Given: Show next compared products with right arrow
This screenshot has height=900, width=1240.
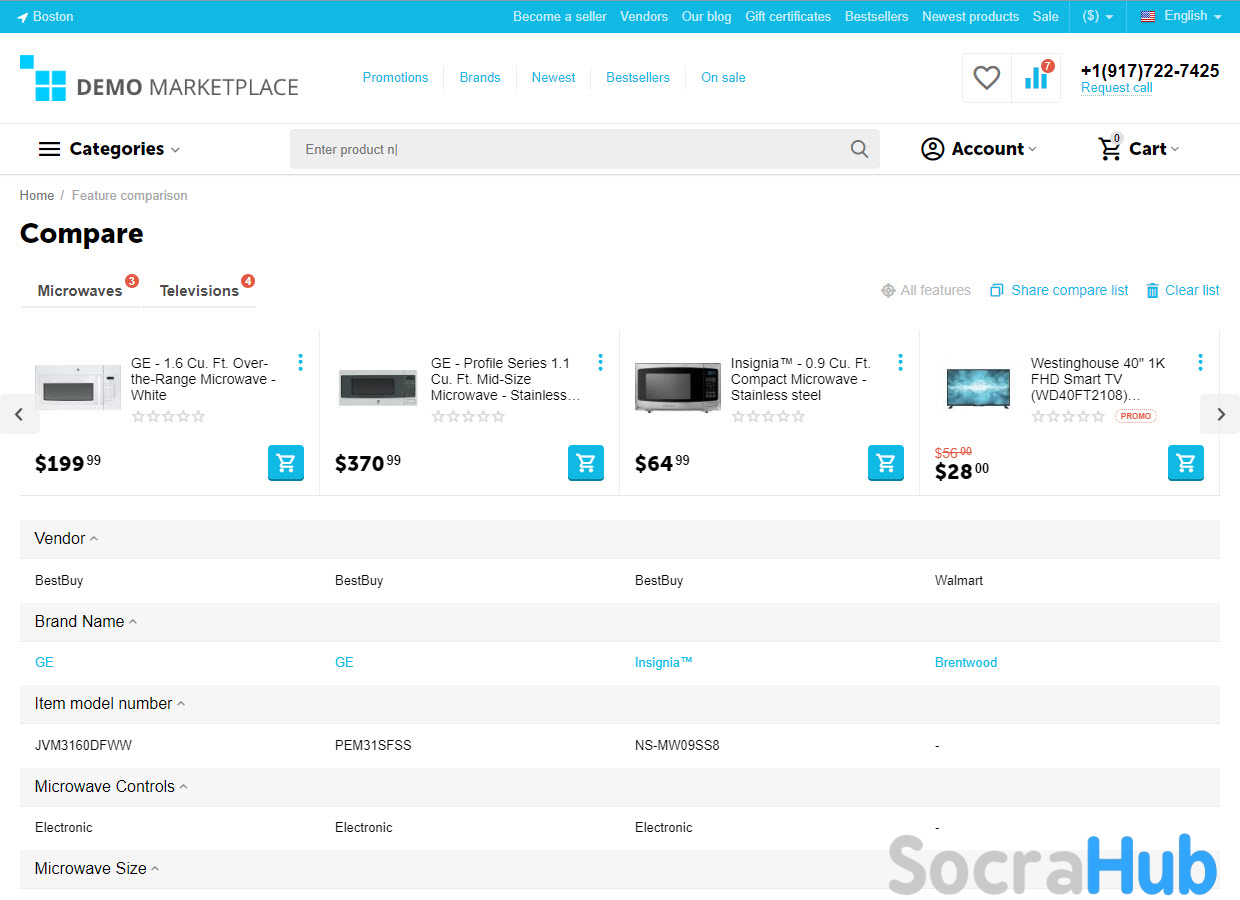Looking at the screenshot, I should point(1220,414).
